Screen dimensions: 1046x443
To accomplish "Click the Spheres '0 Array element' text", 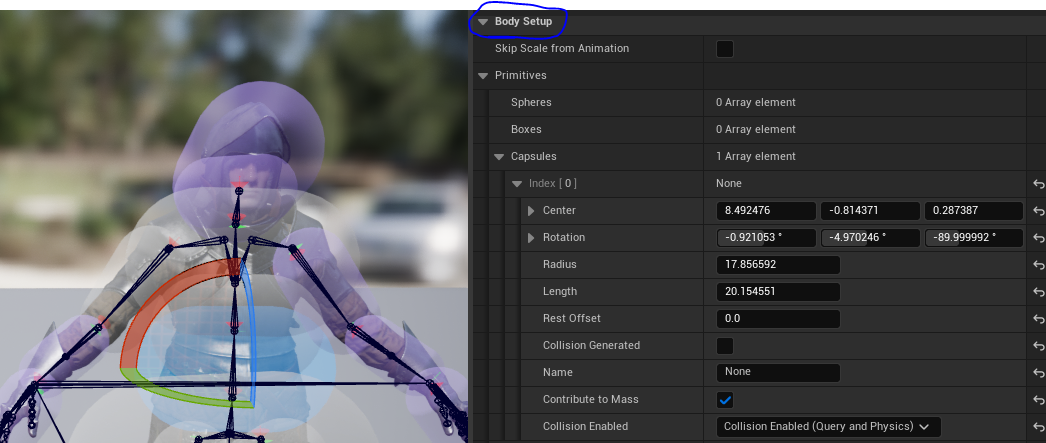I will click(x=756, y=103).
